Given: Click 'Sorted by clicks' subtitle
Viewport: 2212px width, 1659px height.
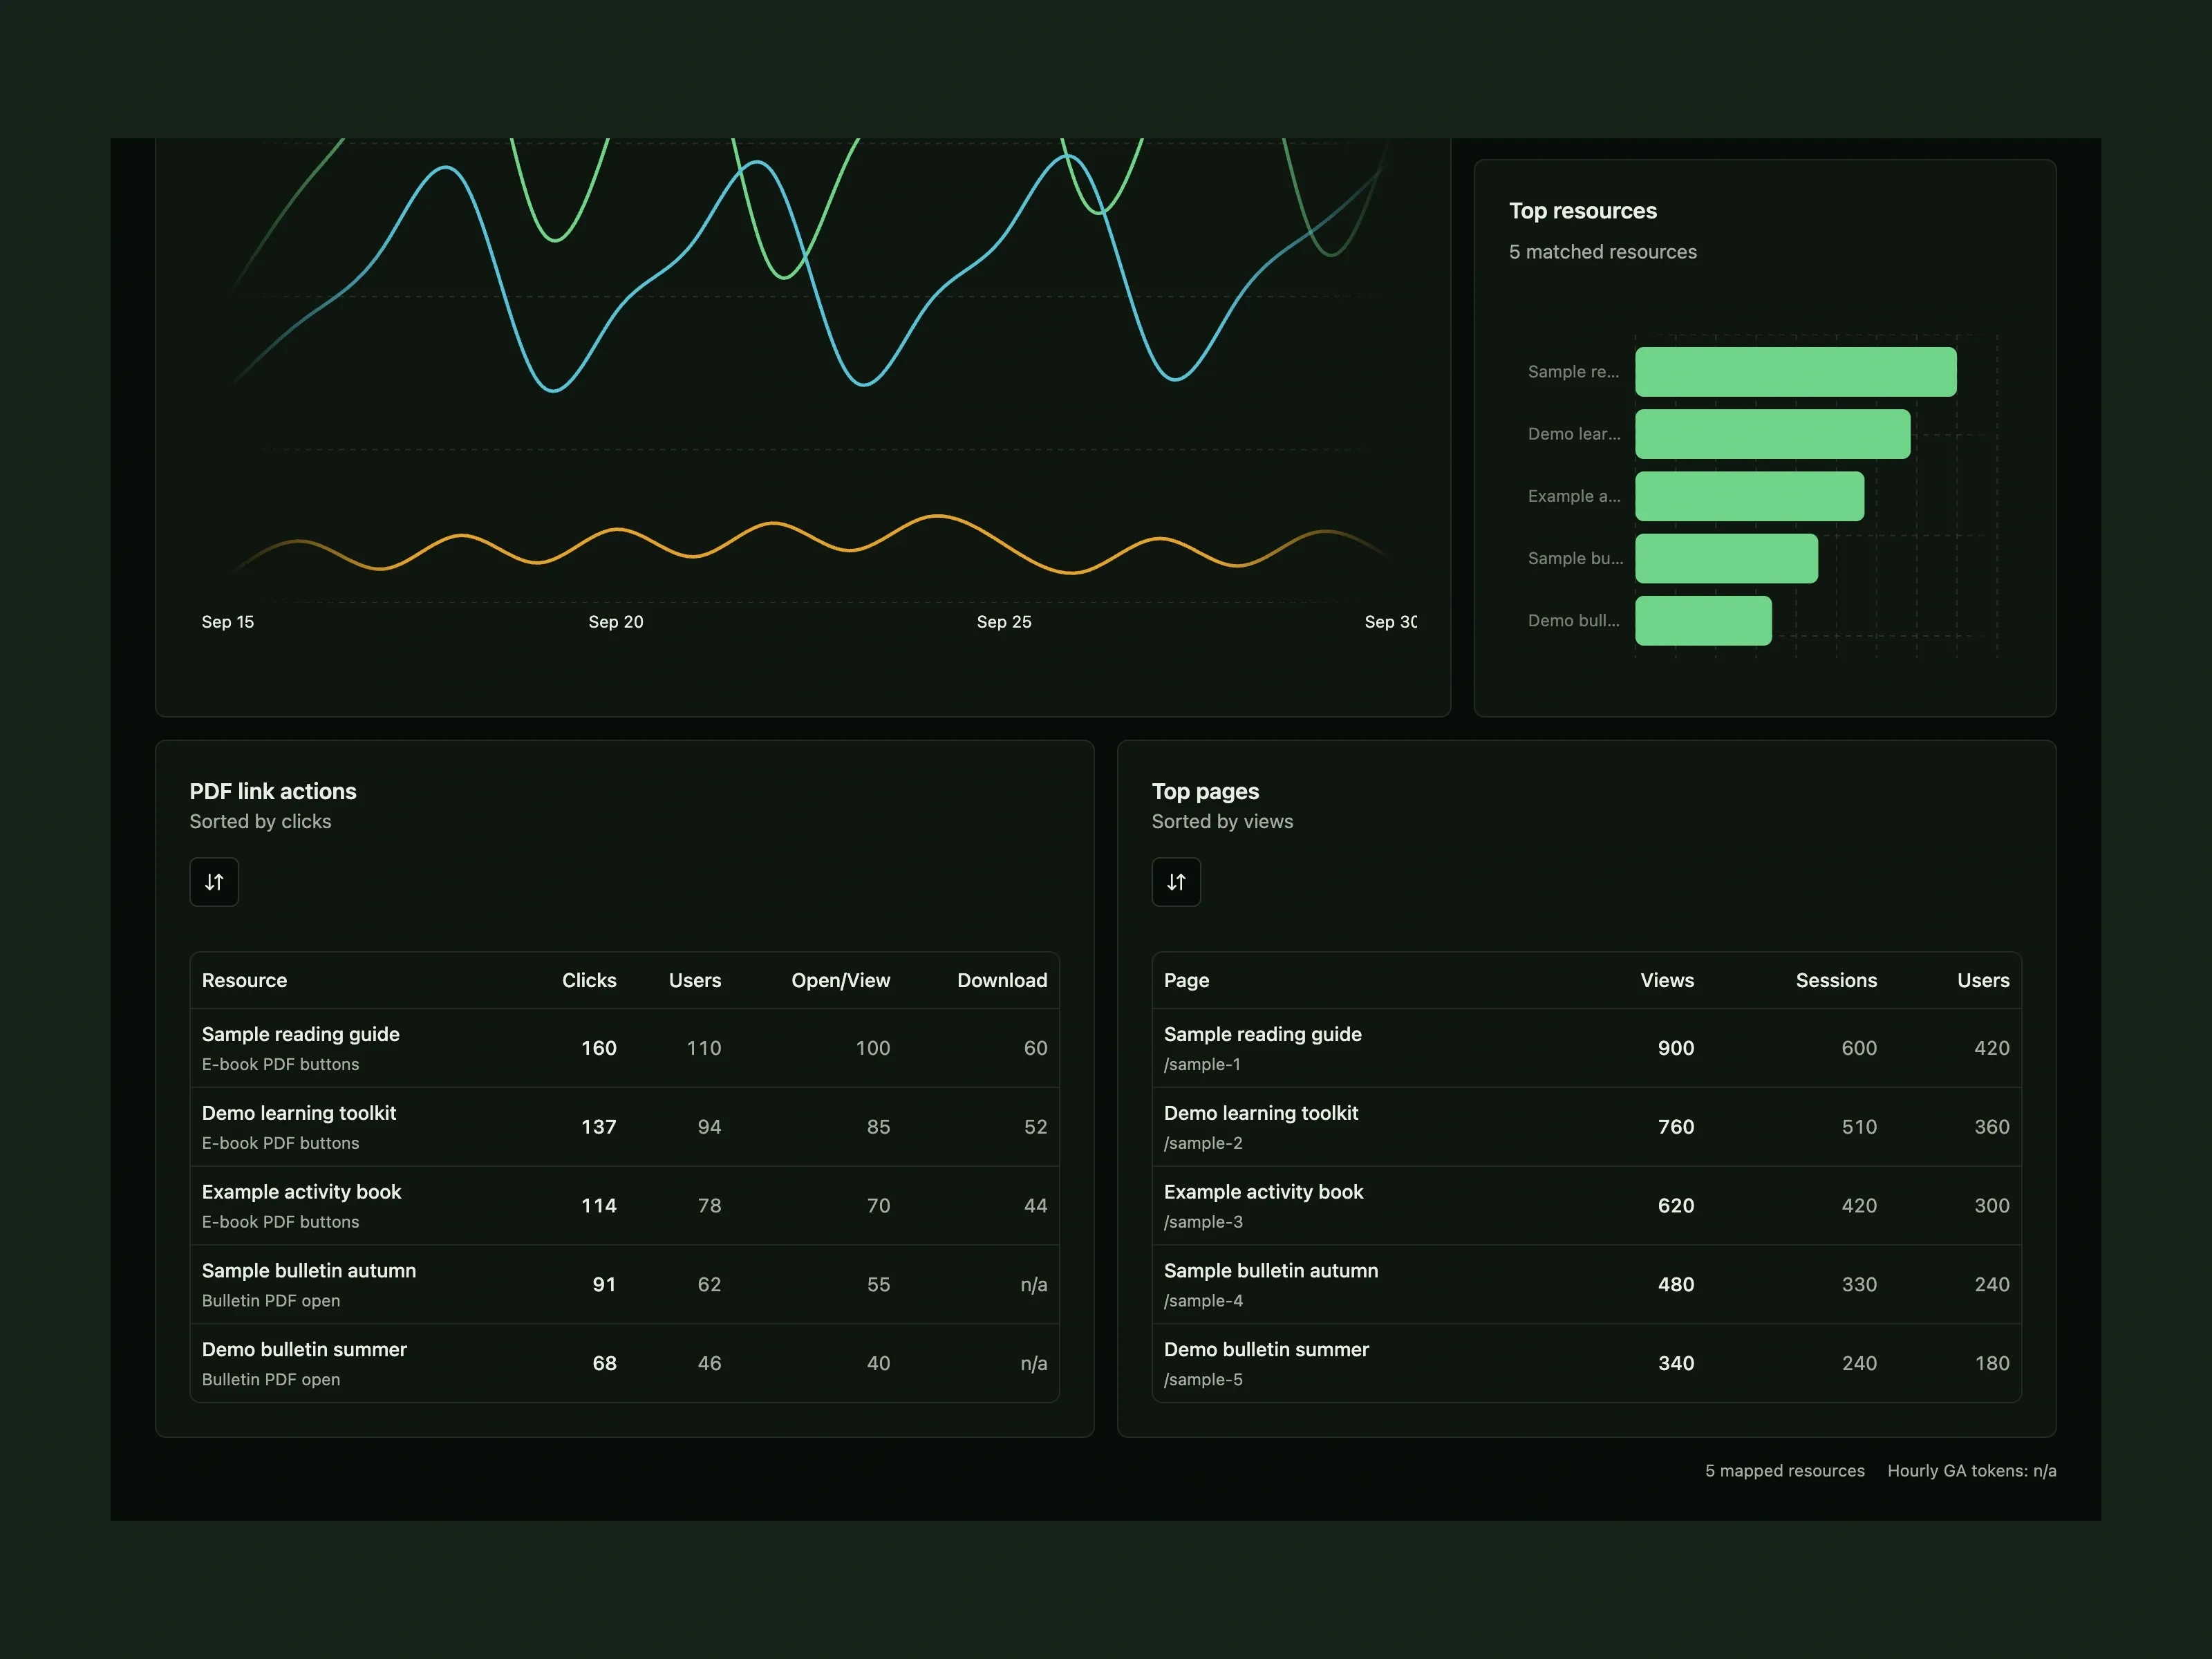Looking at the screenshot, I should (260, 821).
